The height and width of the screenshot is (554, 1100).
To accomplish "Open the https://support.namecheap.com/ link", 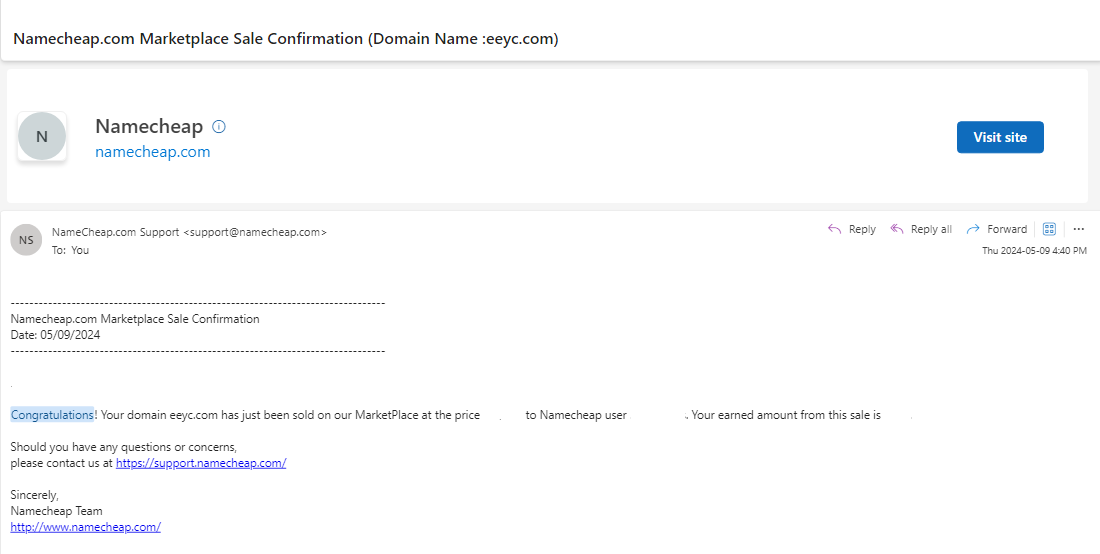I will coord(201,463).
